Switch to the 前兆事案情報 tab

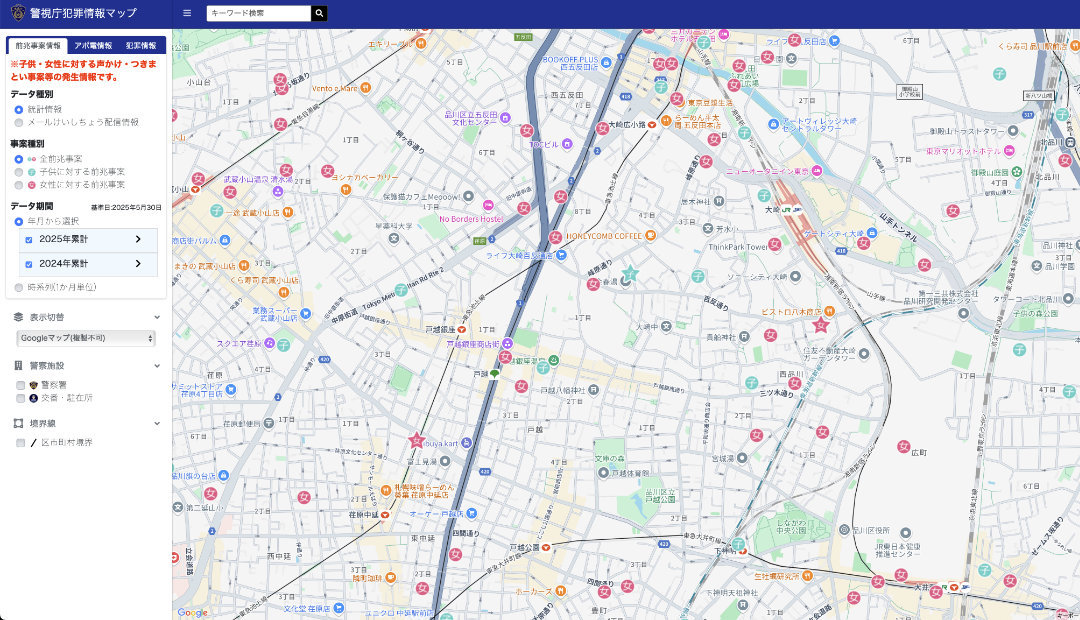tap(38, 45)
